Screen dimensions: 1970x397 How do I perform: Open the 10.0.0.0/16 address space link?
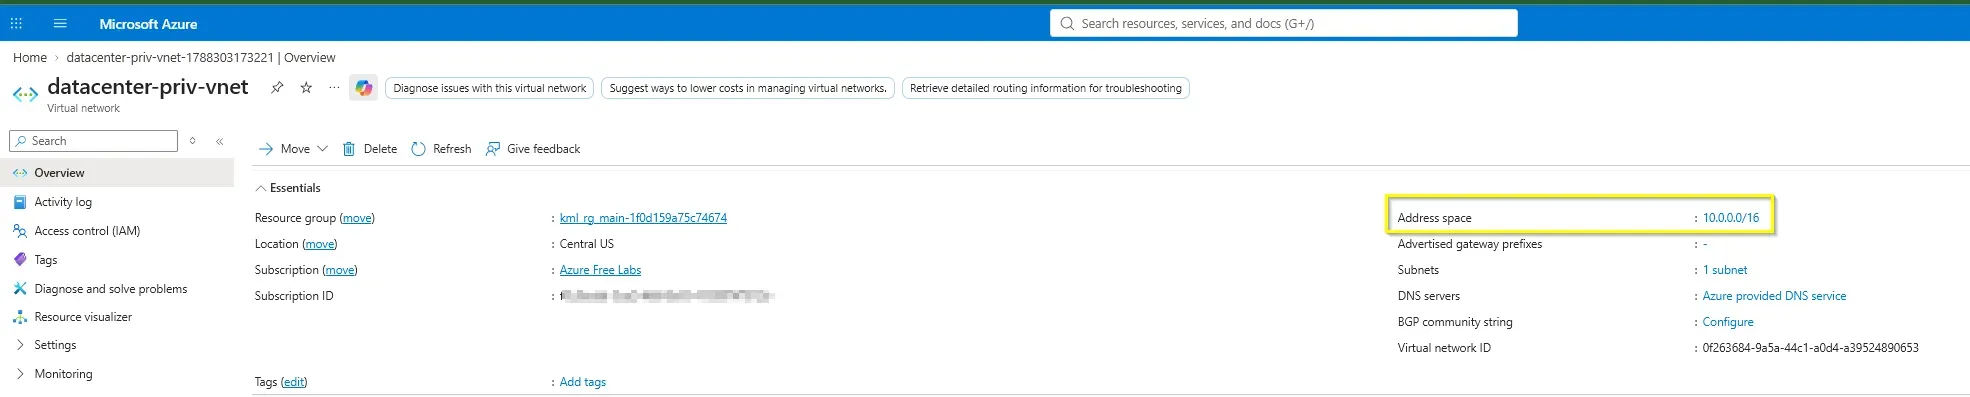(x=1731, y=218)
